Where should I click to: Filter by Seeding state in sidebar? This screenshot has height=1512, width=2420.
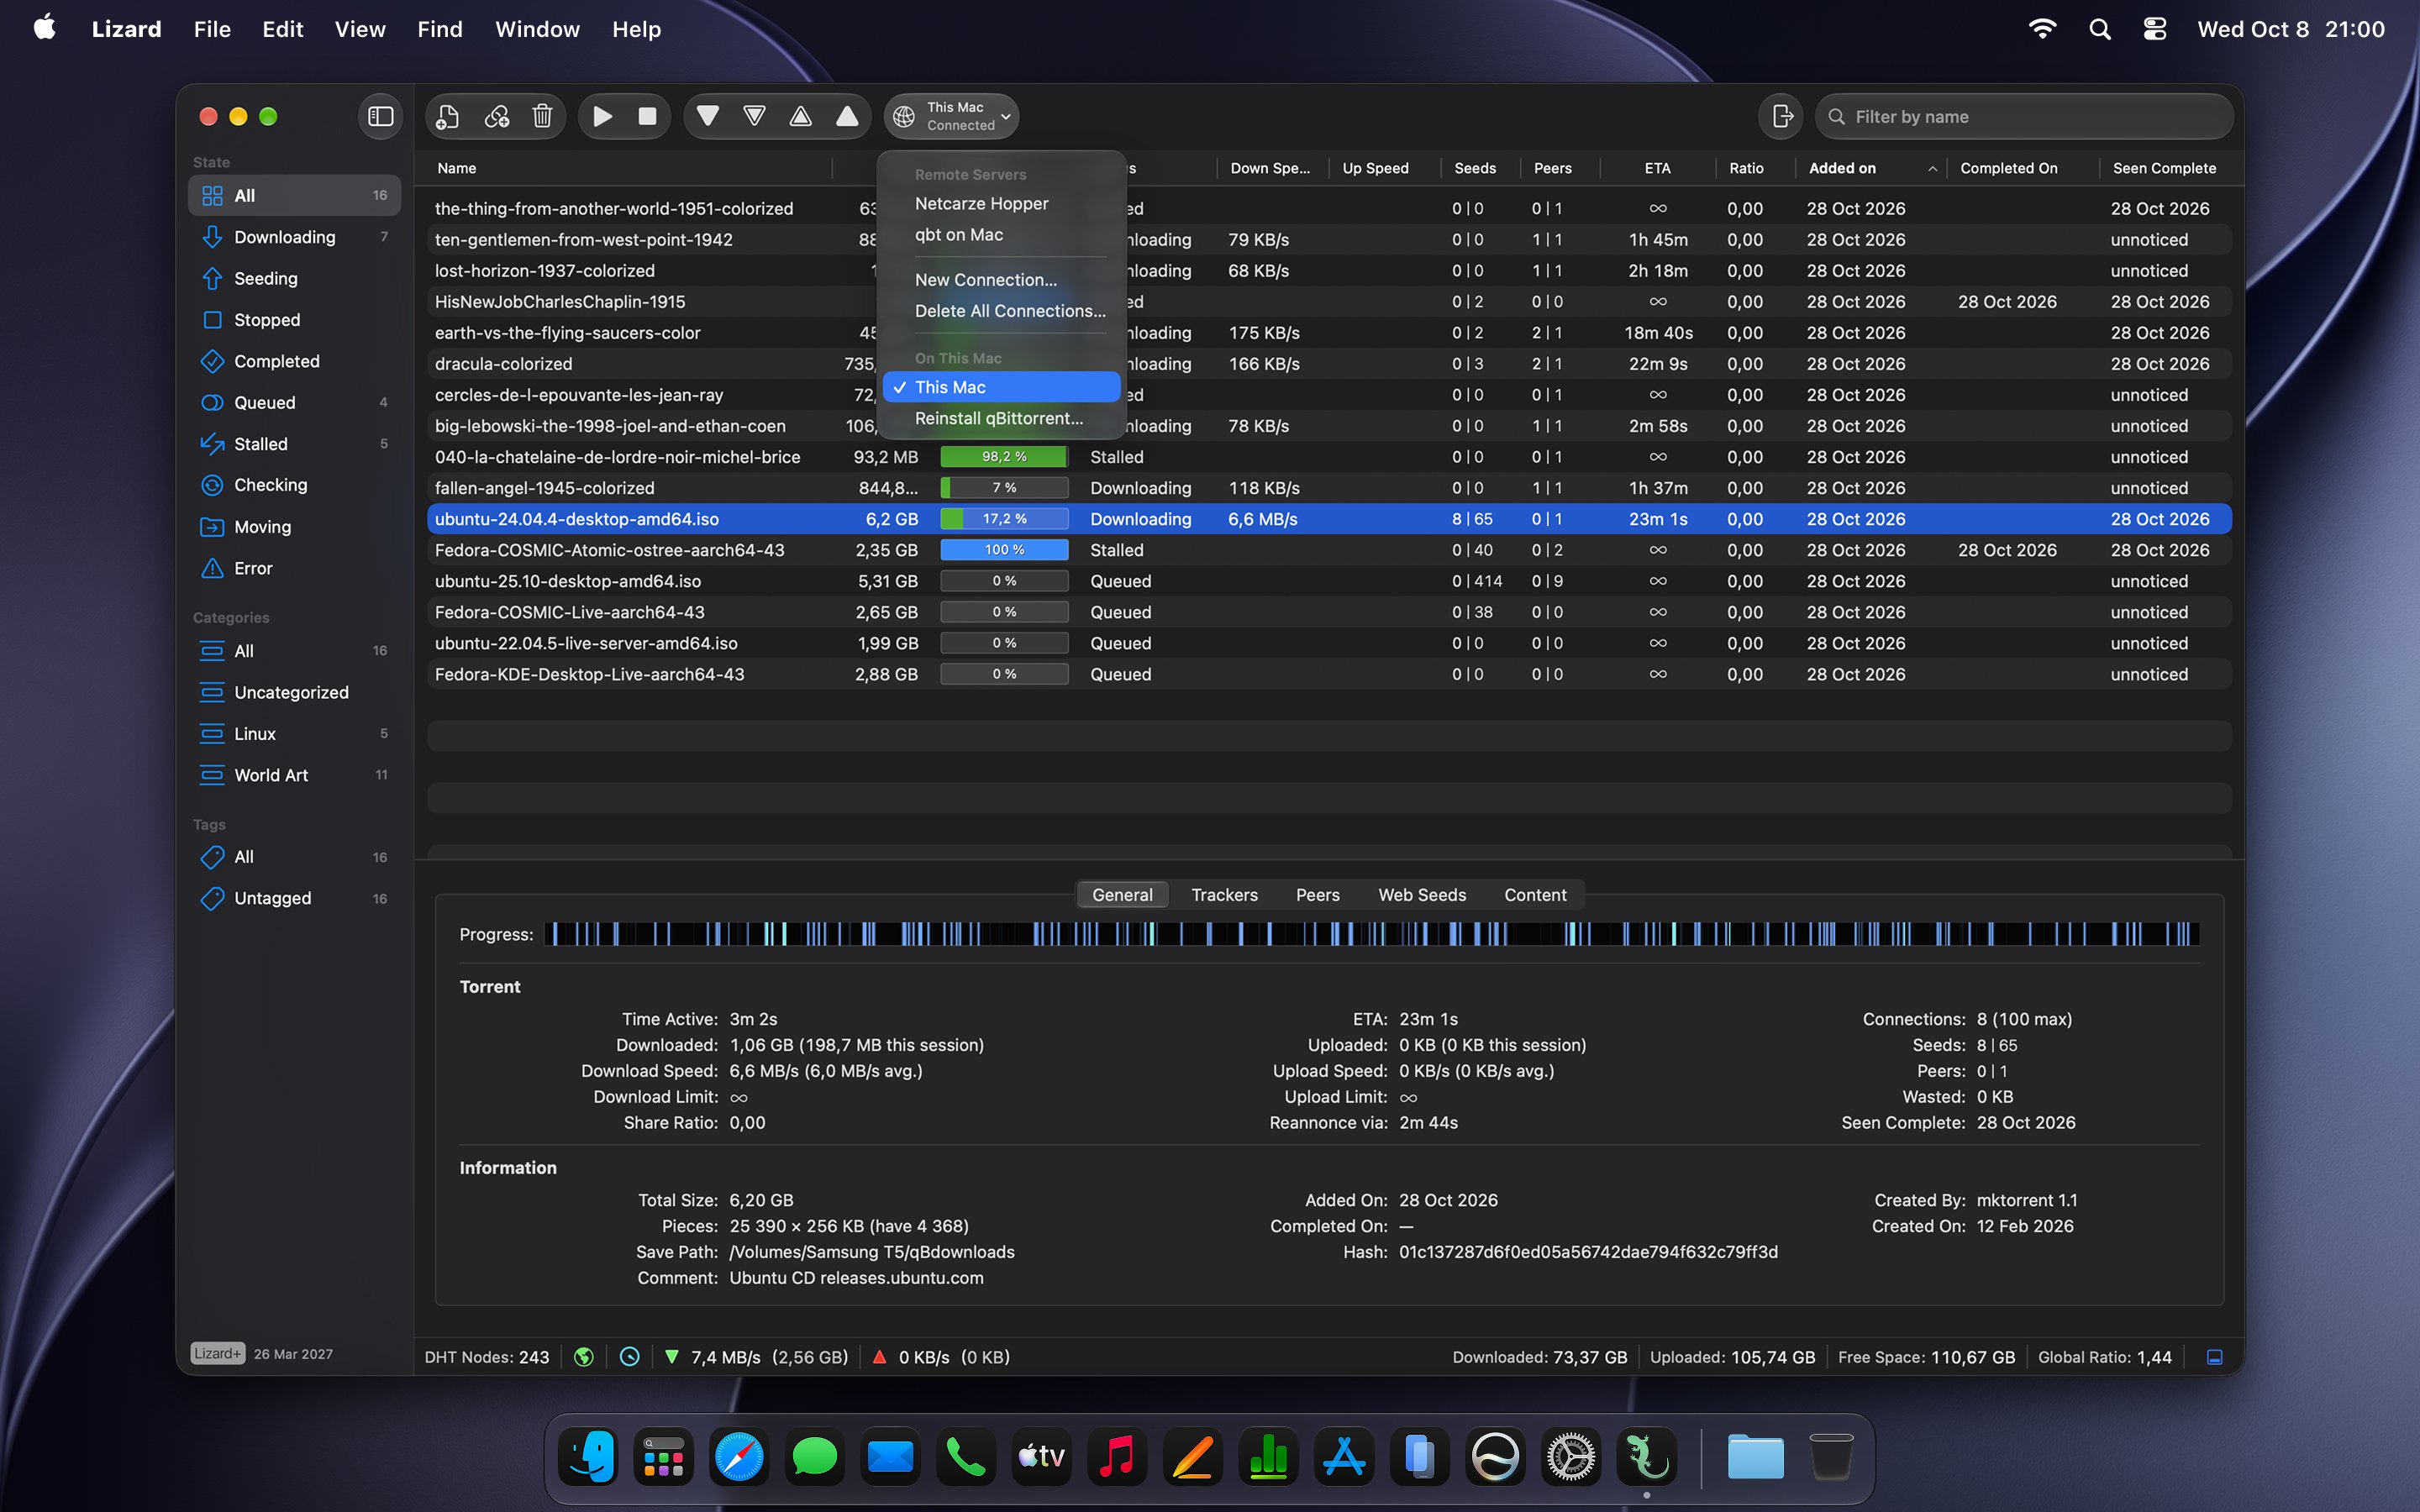coord(294,278)
